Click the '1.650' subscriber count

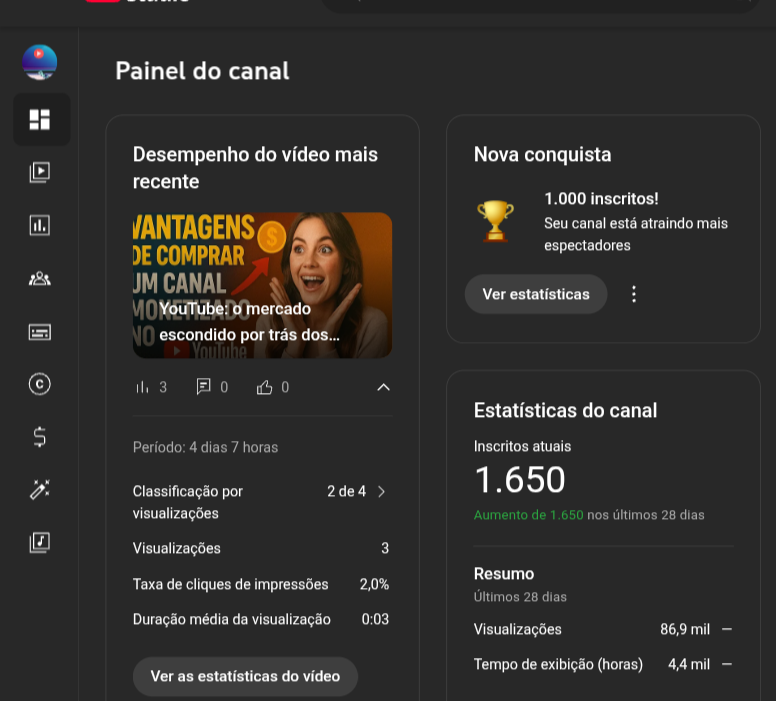pyautogui.click(x=520, y=480)
